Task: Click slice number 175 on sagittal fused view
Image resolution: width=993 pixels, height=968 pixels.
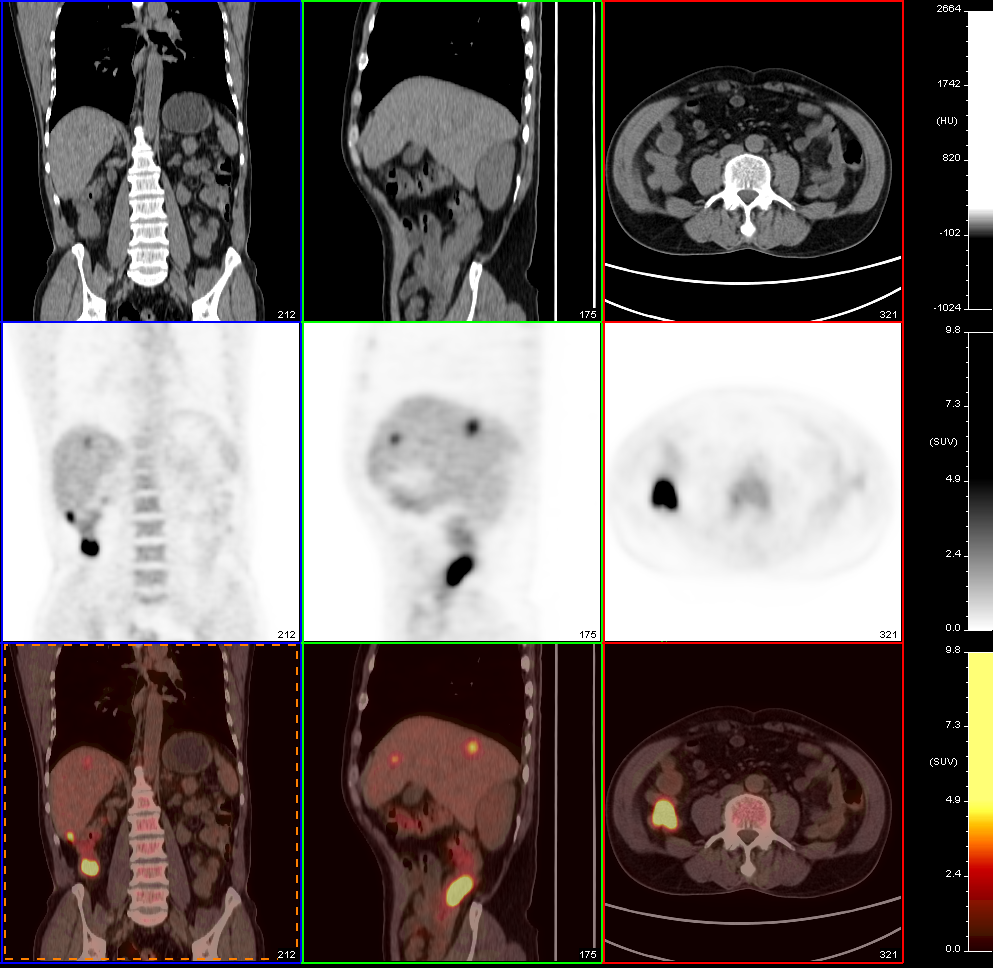Action: click(588, 954)
